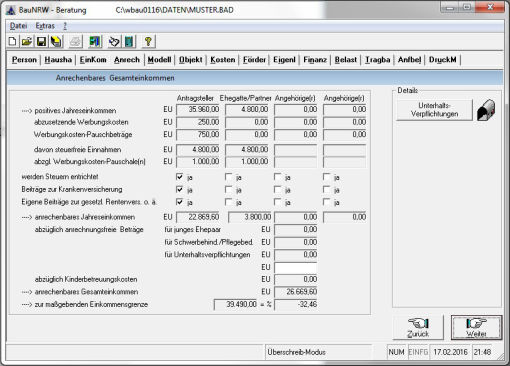Go to the Modell tab
Viewport: 510px width, 366px height.
coord(159,60)
